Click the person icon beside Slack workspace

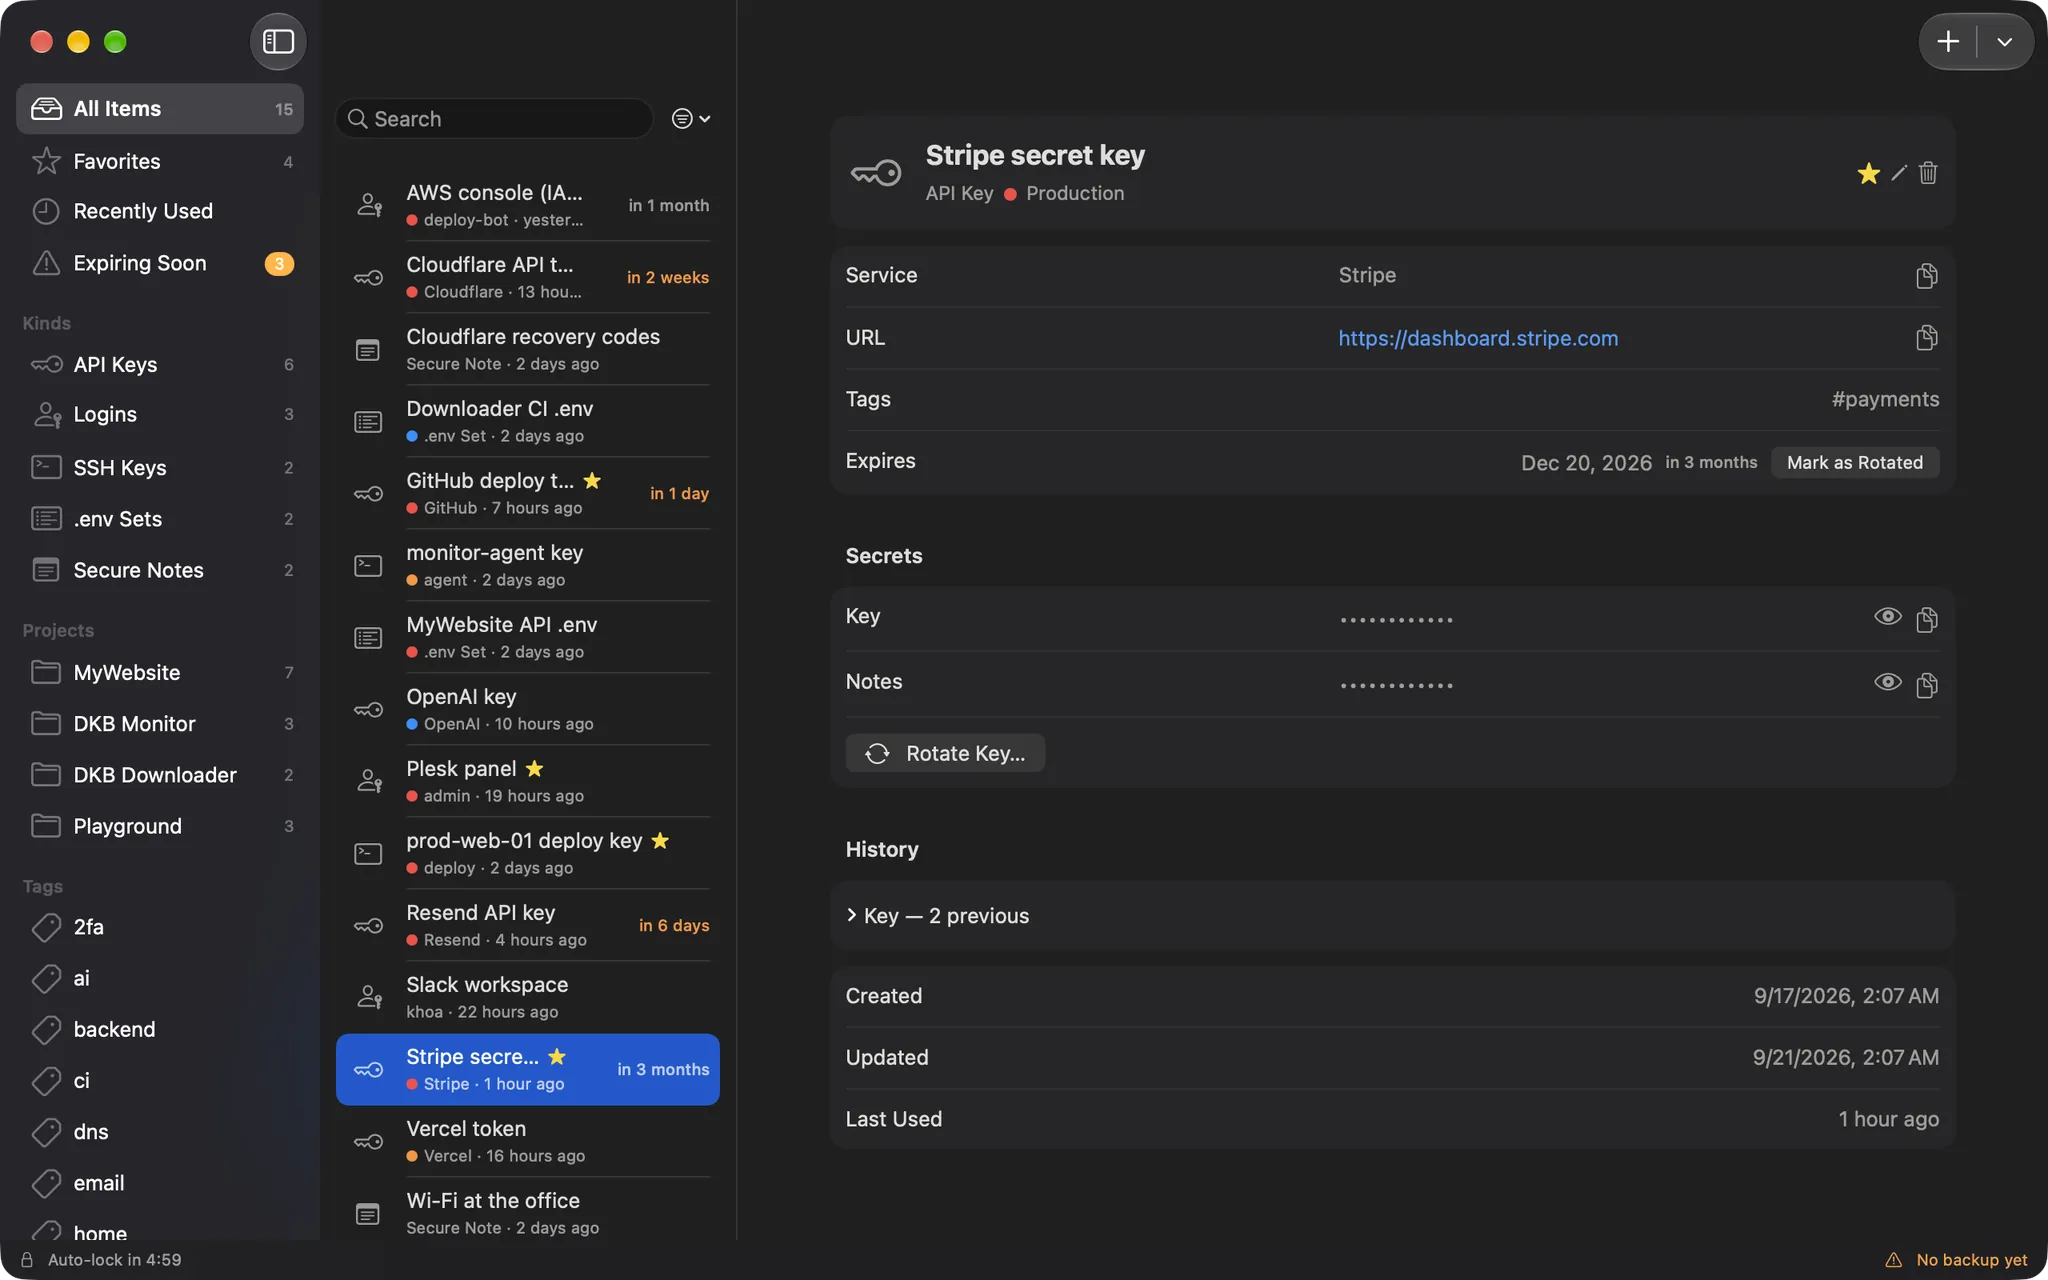point(369,997)
